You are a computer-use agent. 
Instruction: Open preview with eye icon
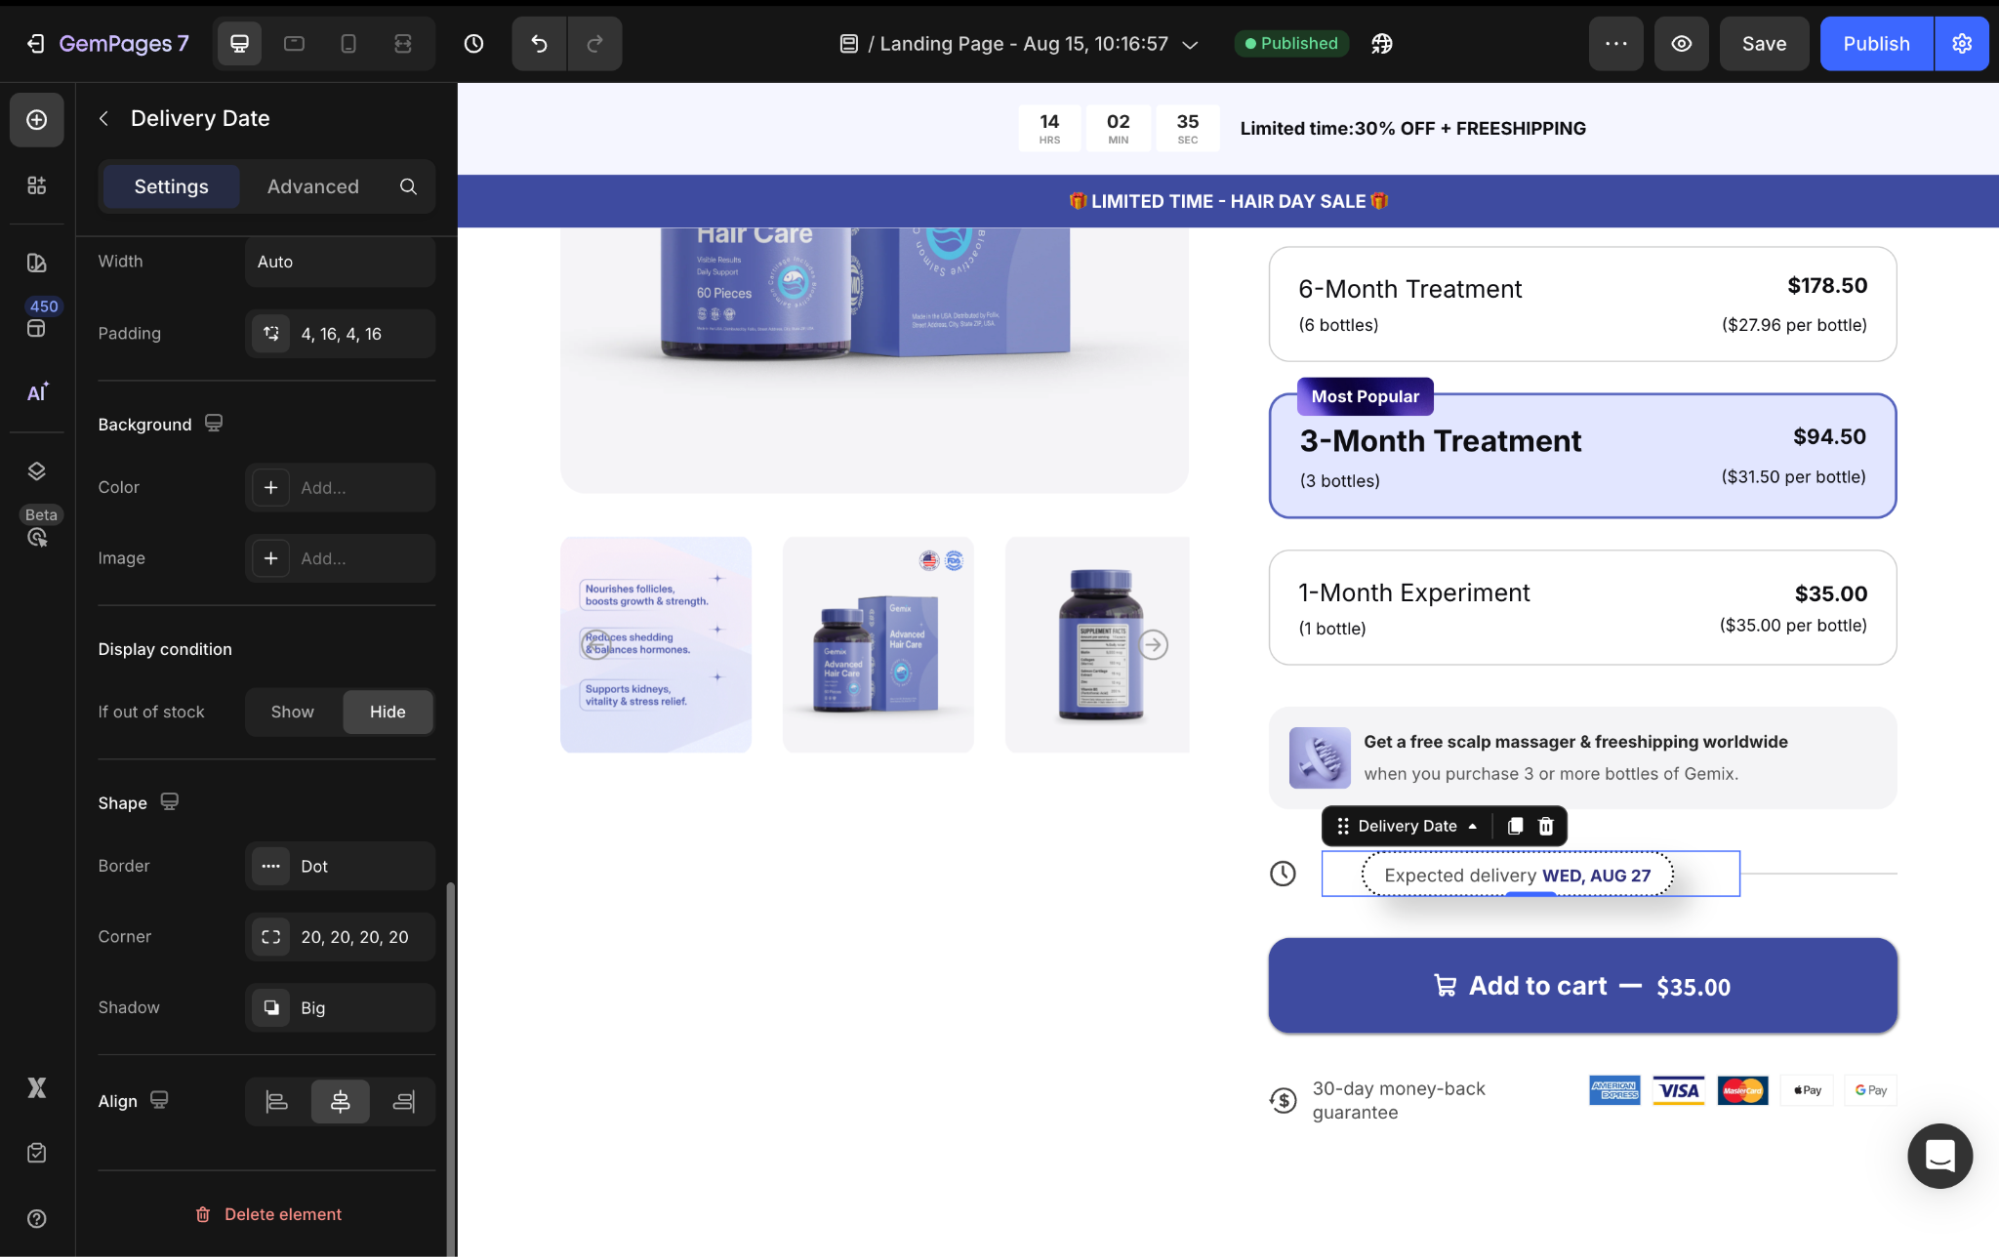1681,43
